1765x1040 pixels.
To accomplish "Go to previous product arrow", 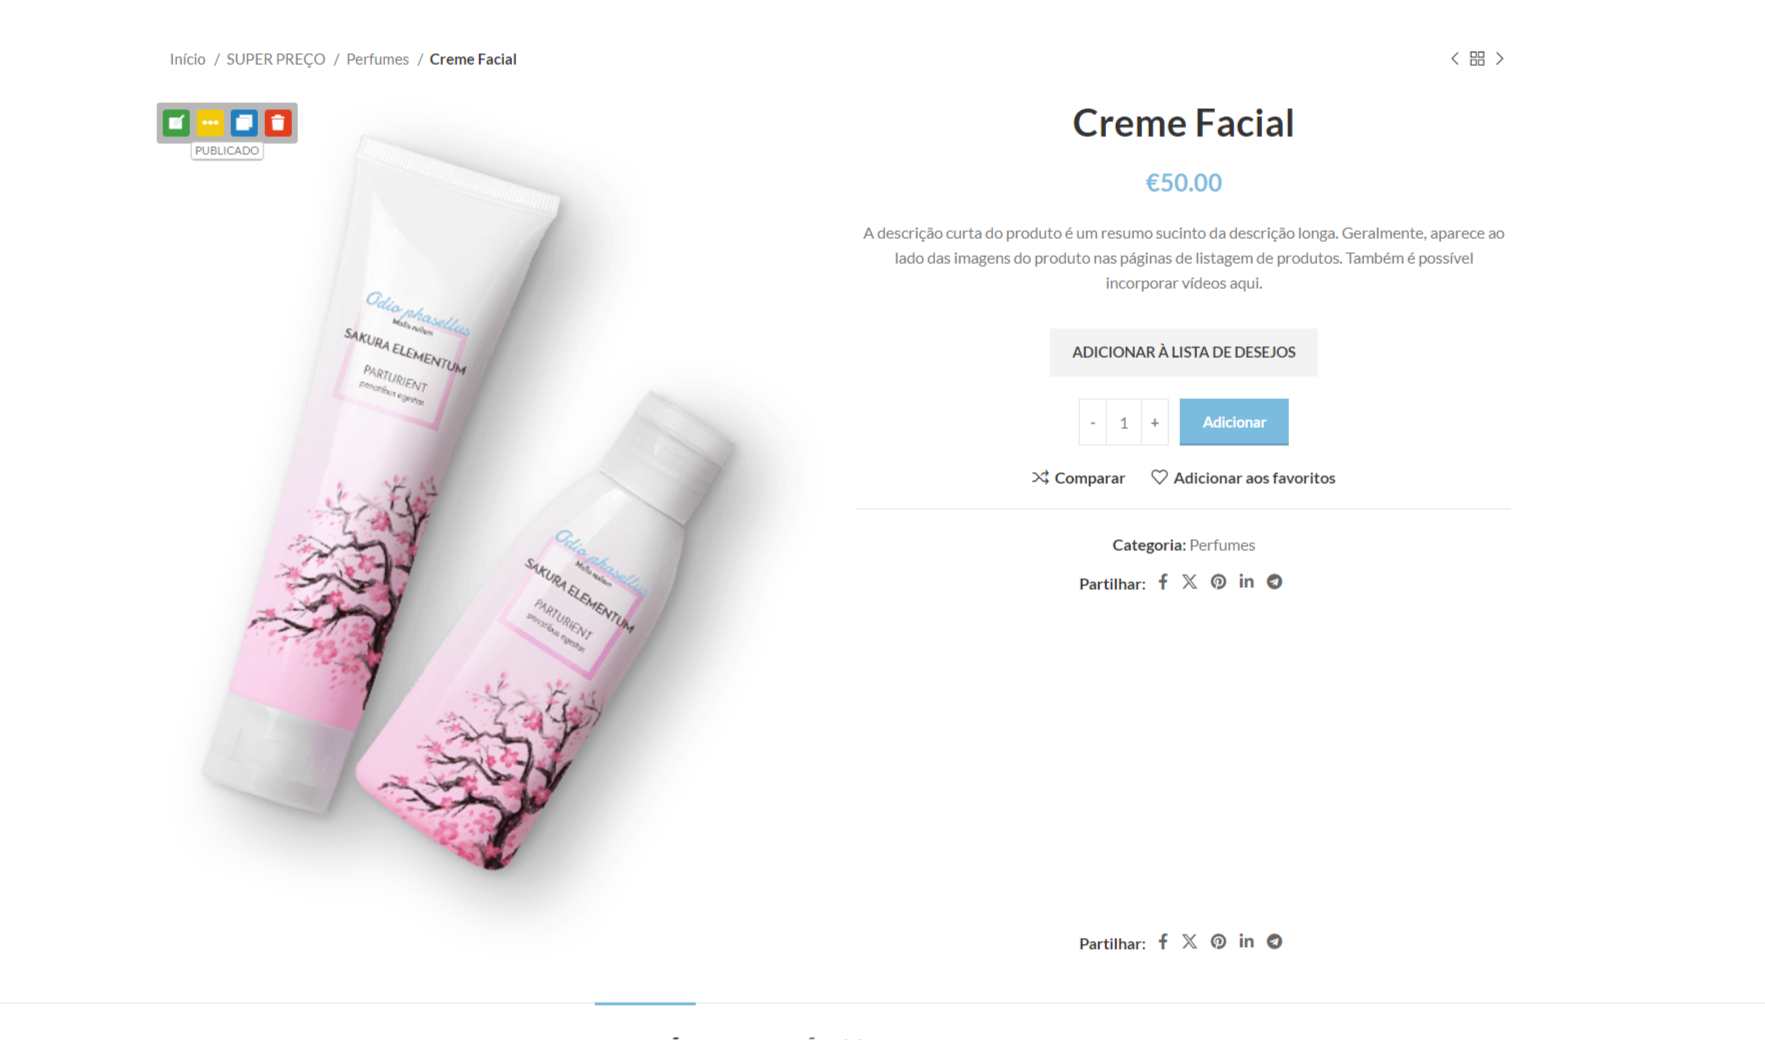I will (x=1455, y=59).
